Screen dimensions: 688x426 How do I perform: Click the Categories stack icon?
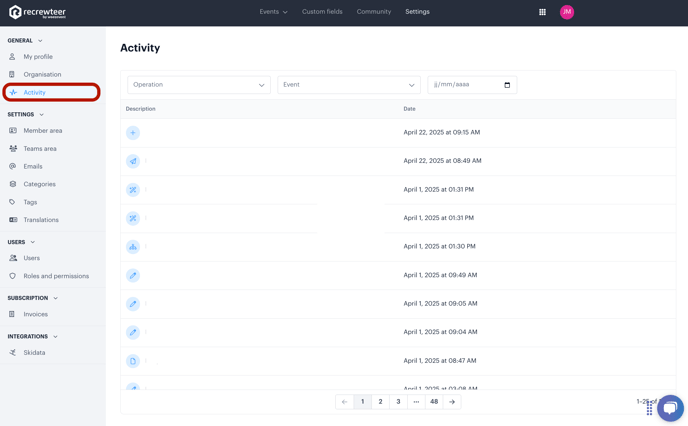[x=13, y=184]
